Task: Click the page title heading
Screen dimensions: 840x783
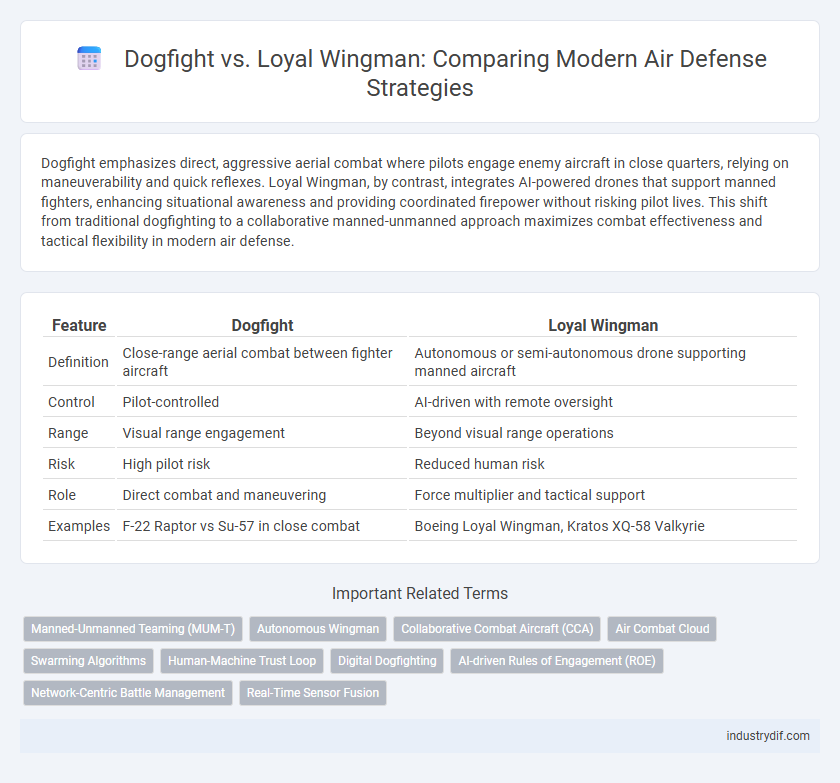Action: [x=445, y=73]
